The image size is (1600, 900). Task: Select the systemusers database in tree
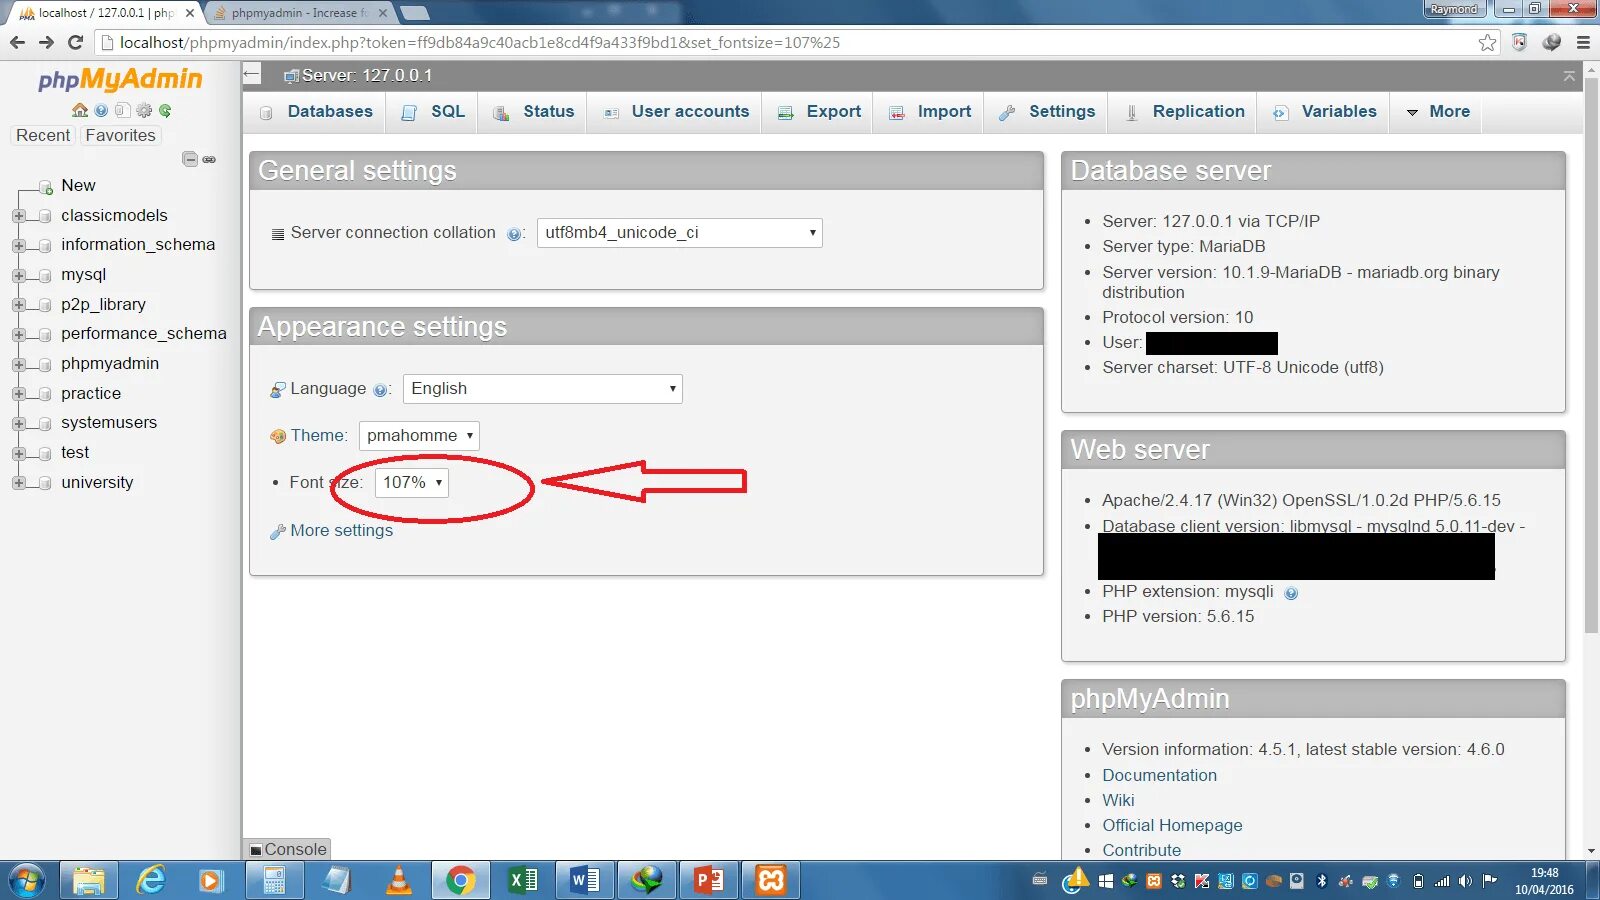(109, 423)
